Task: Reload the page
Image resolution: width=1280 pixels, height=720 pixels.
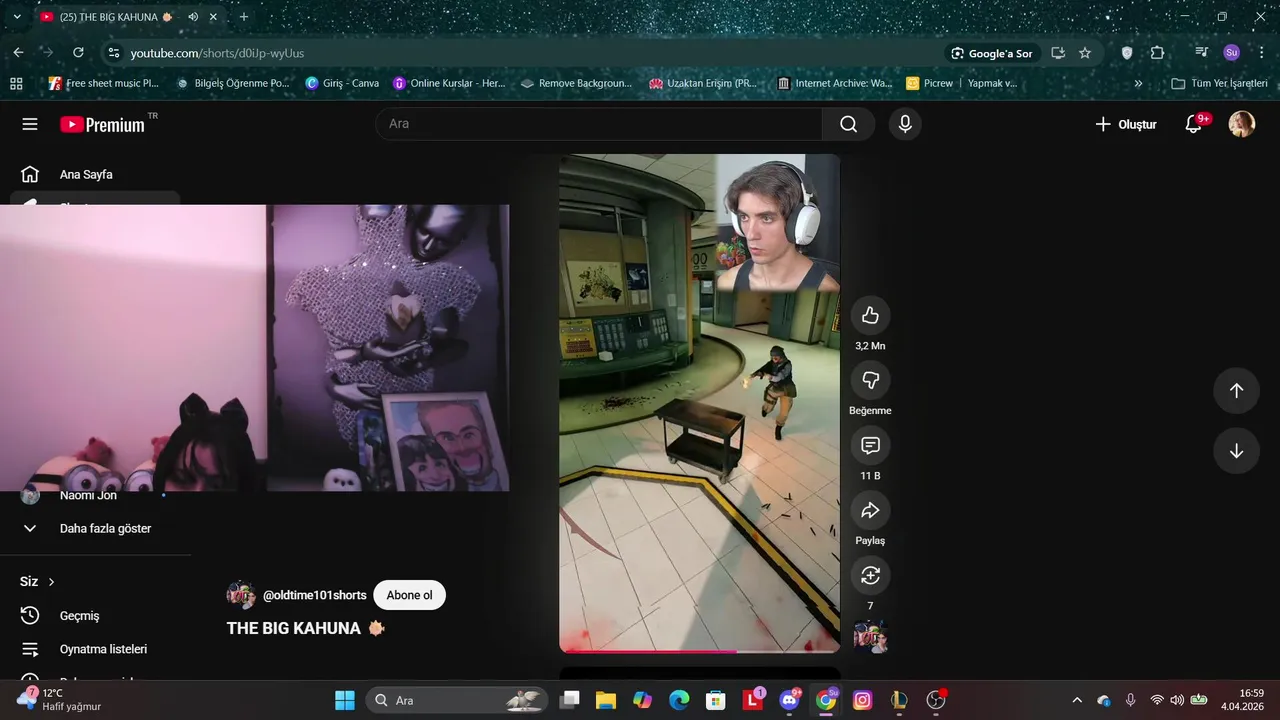Action: click(78, 53)
